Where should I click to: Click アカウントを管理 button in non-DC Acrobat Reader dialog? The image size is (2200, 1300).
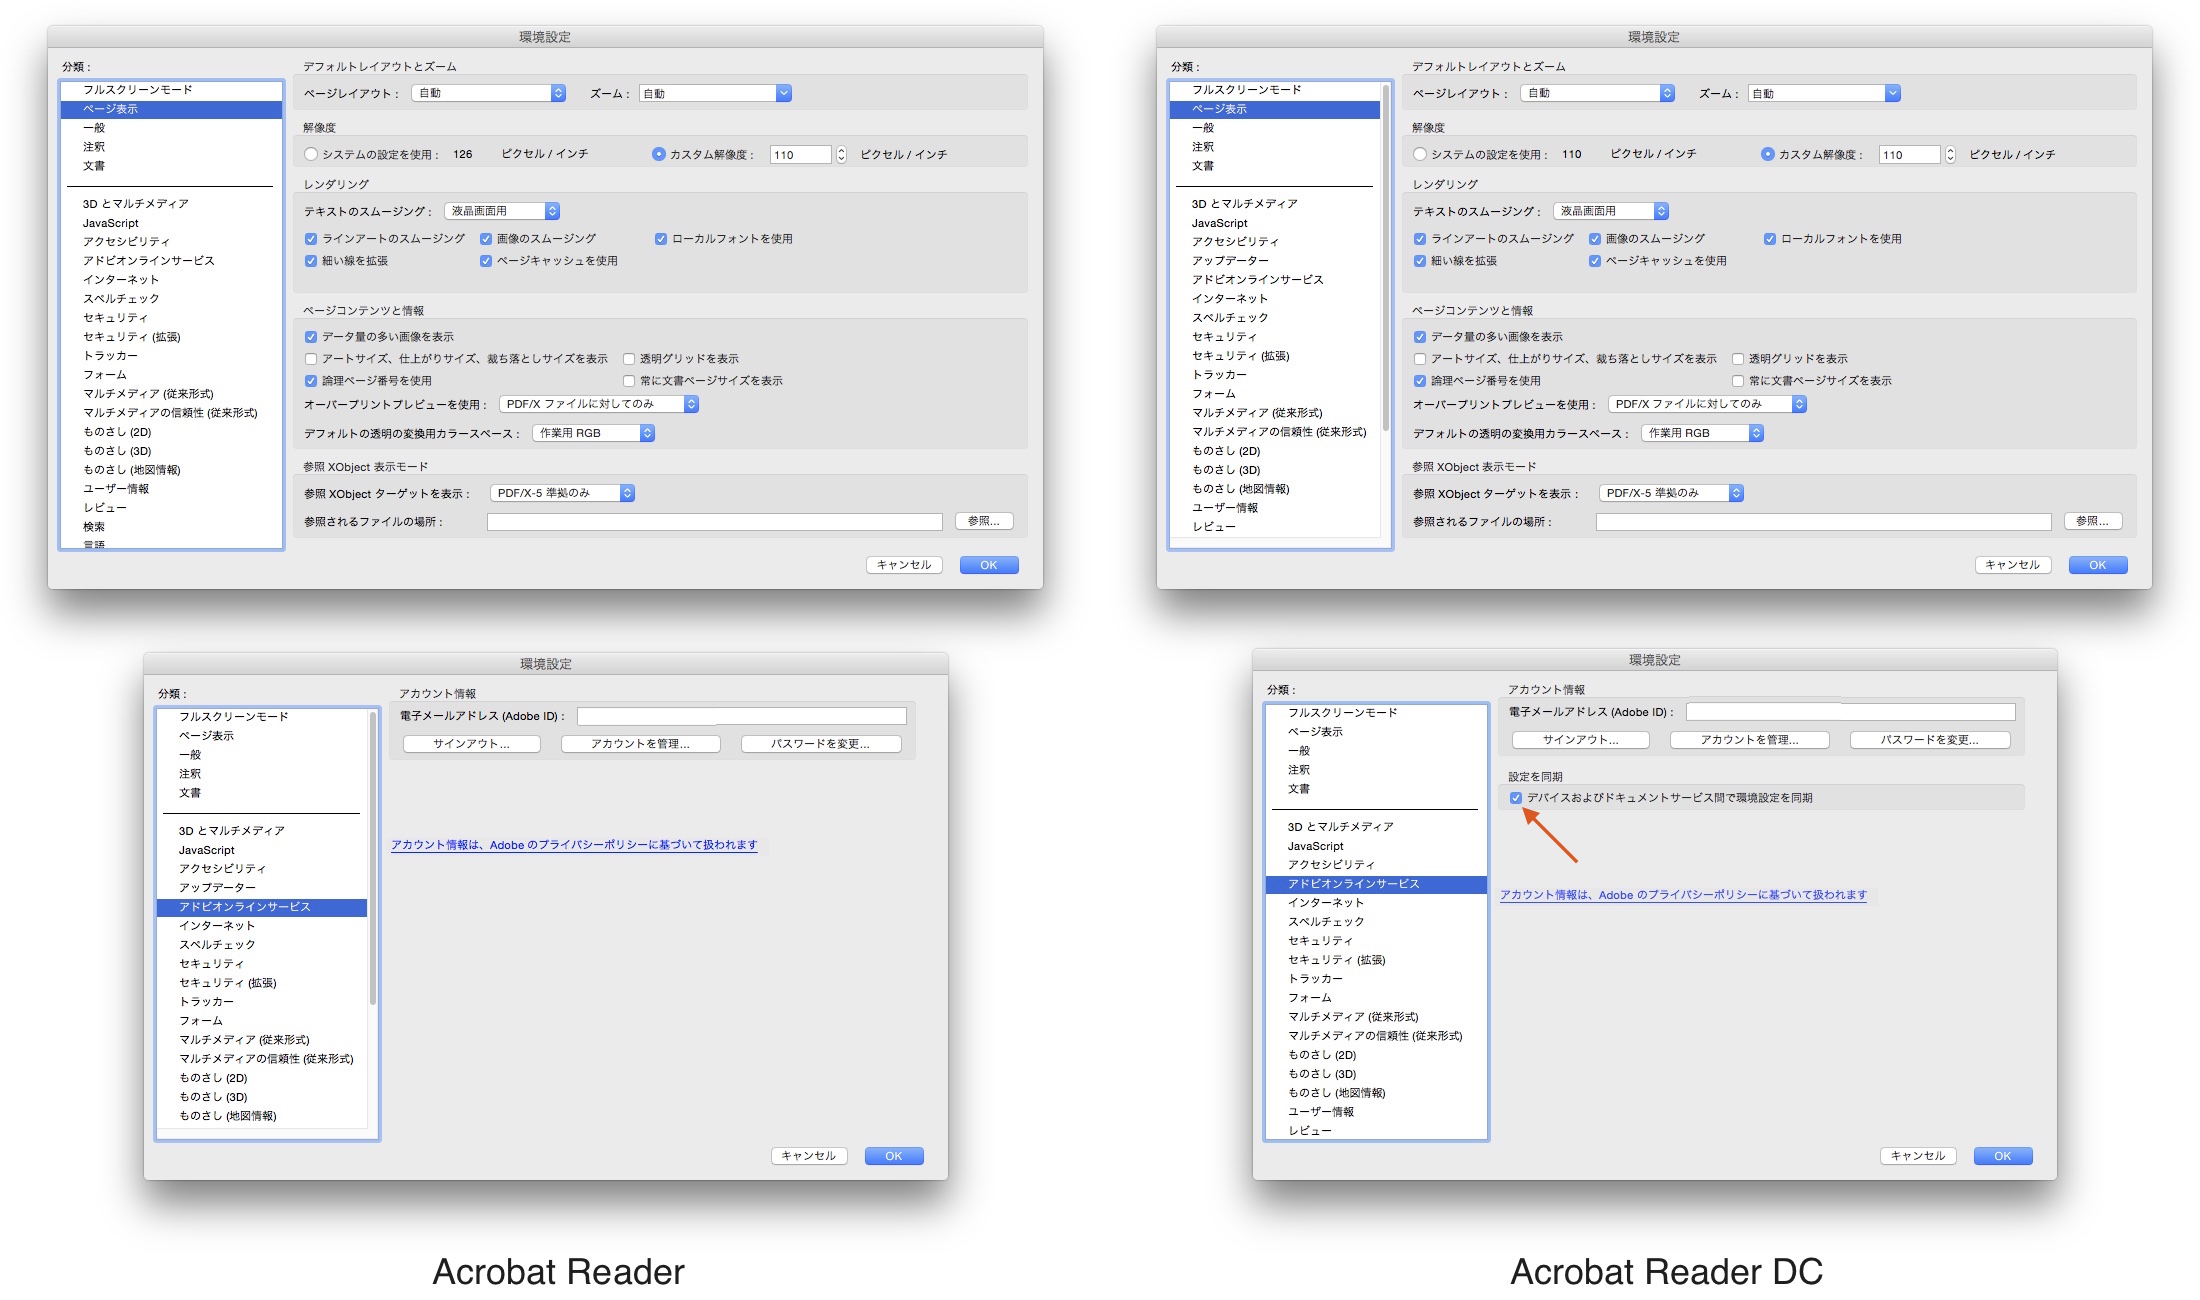click(640, 744)
